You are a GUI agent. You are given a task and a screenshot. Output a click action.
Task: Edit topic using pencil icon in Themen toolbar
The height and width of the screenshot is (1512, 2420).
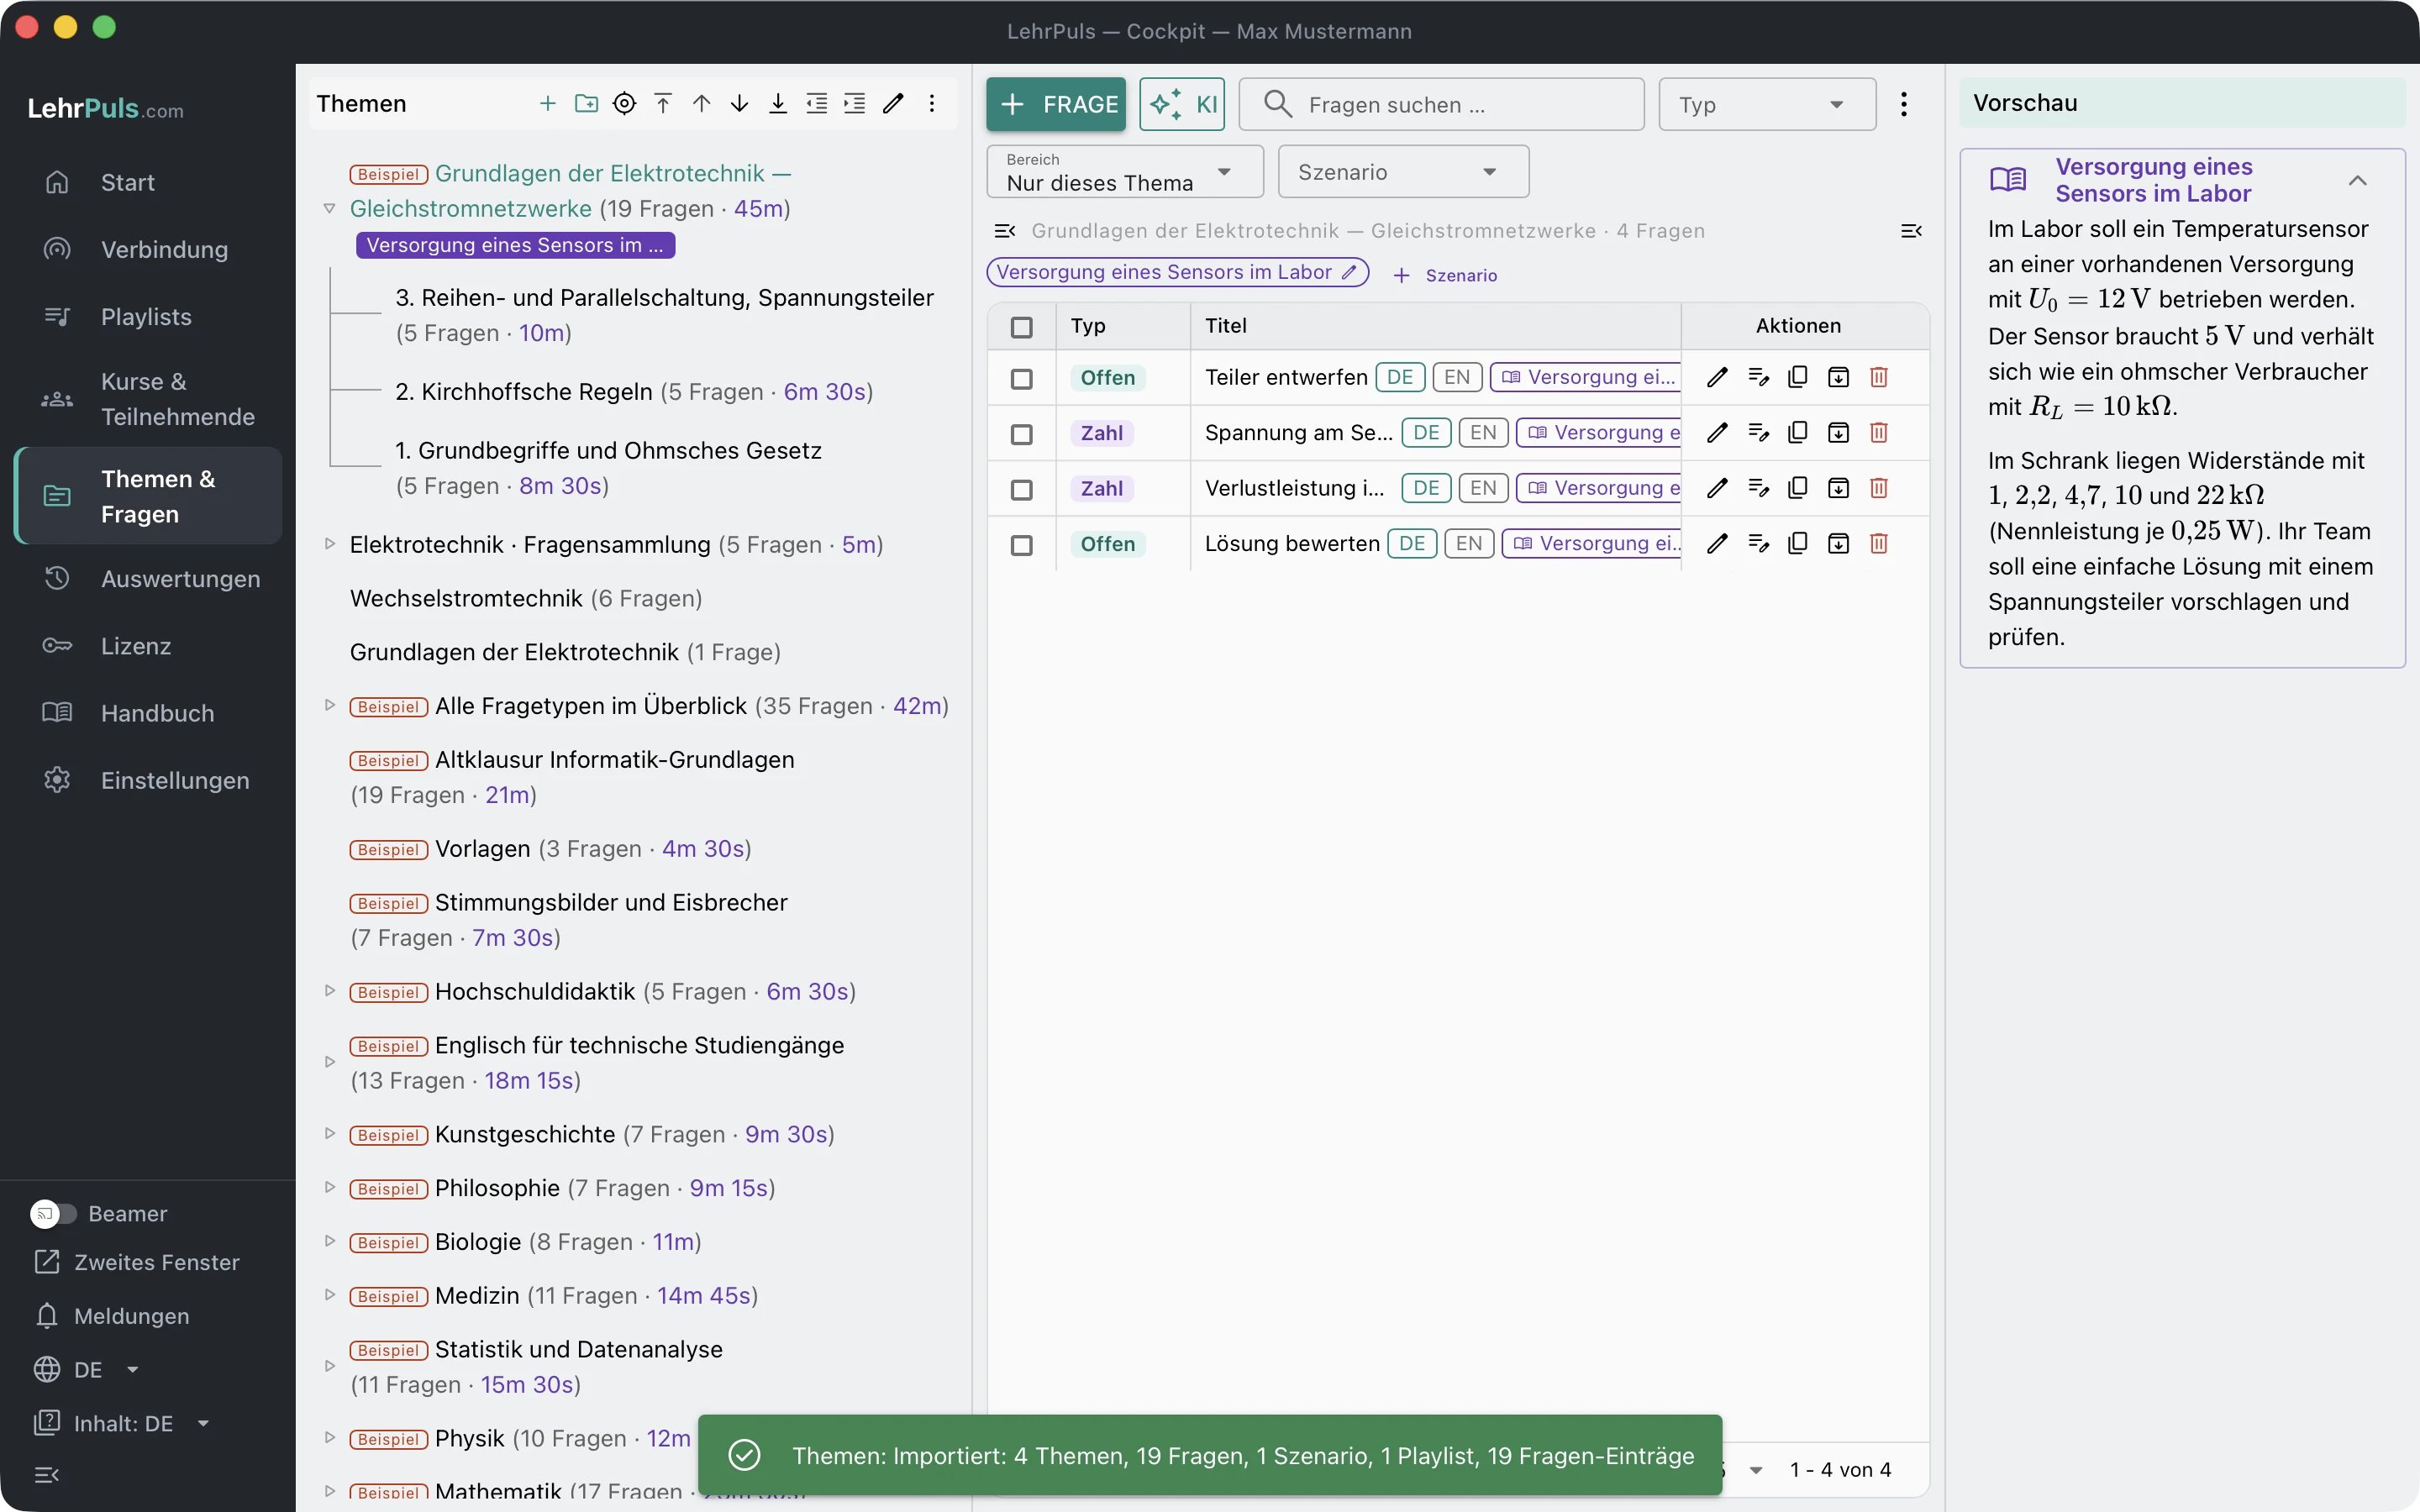[x=893, y=104]
